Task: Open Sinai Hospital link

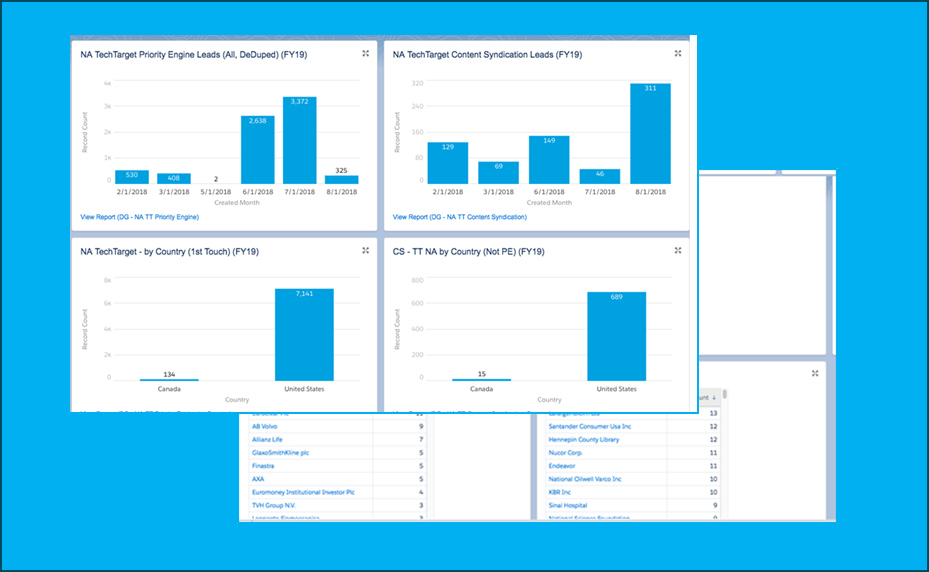Action: (568, 505)
